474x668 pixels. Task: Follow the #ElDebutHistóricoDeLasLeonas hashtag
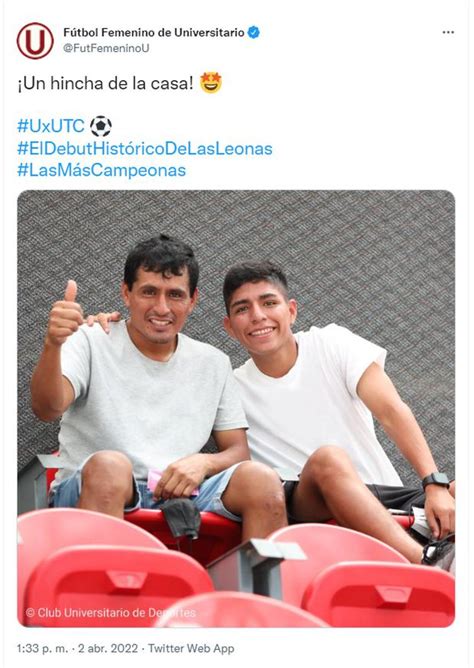click(145, 148)
